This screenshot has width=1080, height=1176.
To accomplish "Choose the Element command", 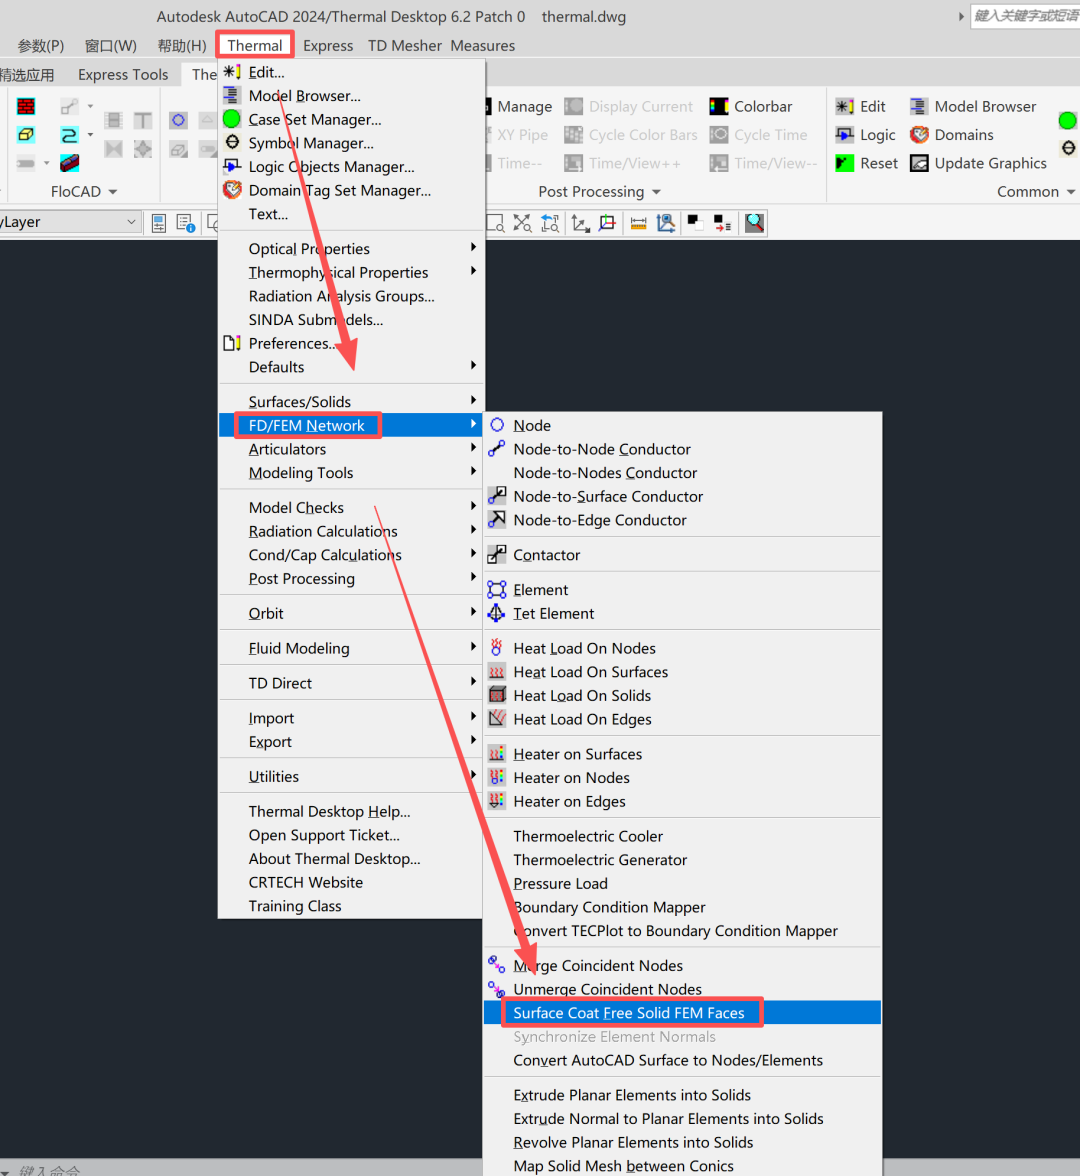I will (540, 590).
